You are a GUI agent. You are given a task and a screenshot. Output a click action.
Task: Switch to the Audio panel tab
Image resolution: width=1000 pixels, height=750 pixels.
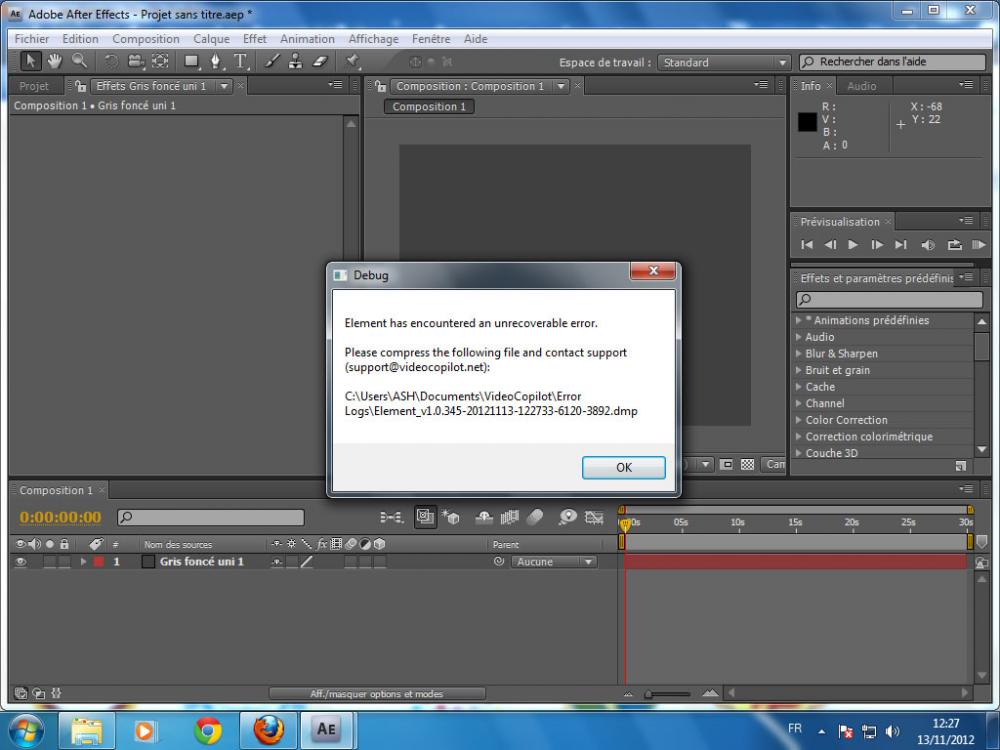(x=862, y=86)
